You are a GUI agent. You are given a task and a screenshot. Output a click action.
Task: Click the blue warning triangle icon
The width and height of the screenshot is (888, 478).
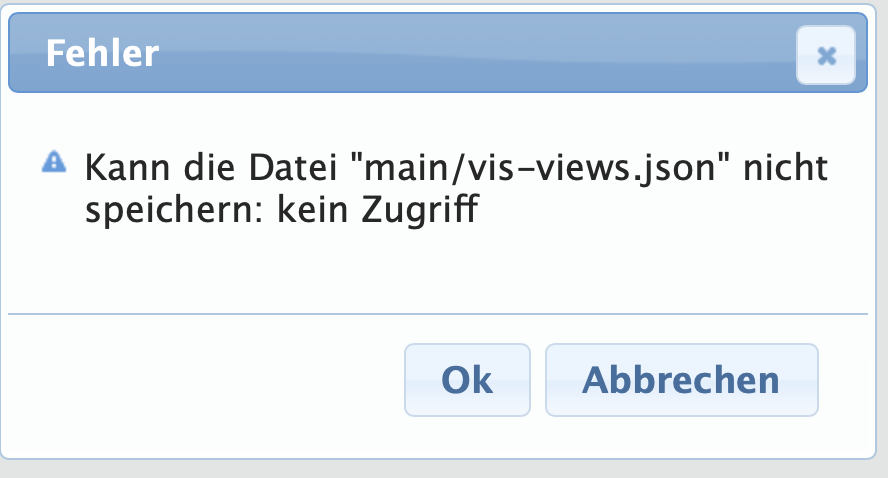(54, 162)
